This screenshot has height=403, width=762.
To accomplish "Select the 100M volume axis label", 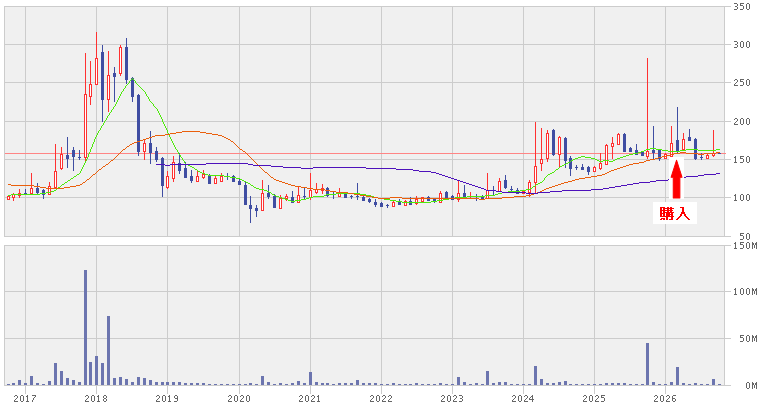I will coord(745,292).
